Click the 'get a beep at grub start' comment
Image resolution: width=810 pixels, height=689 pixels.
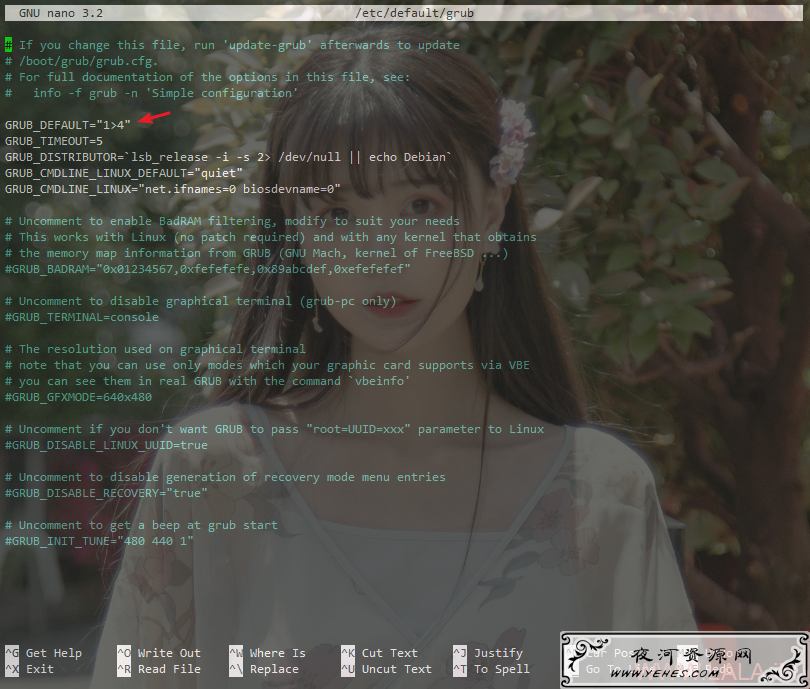tap(141, 525)
